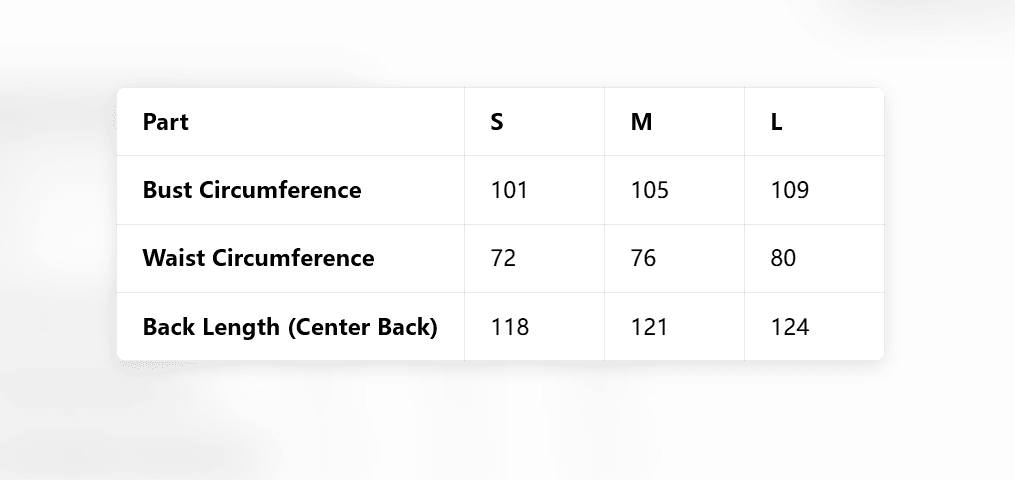
Task: Click the (Center Back) parenthetical text
Action: [362, 327]
